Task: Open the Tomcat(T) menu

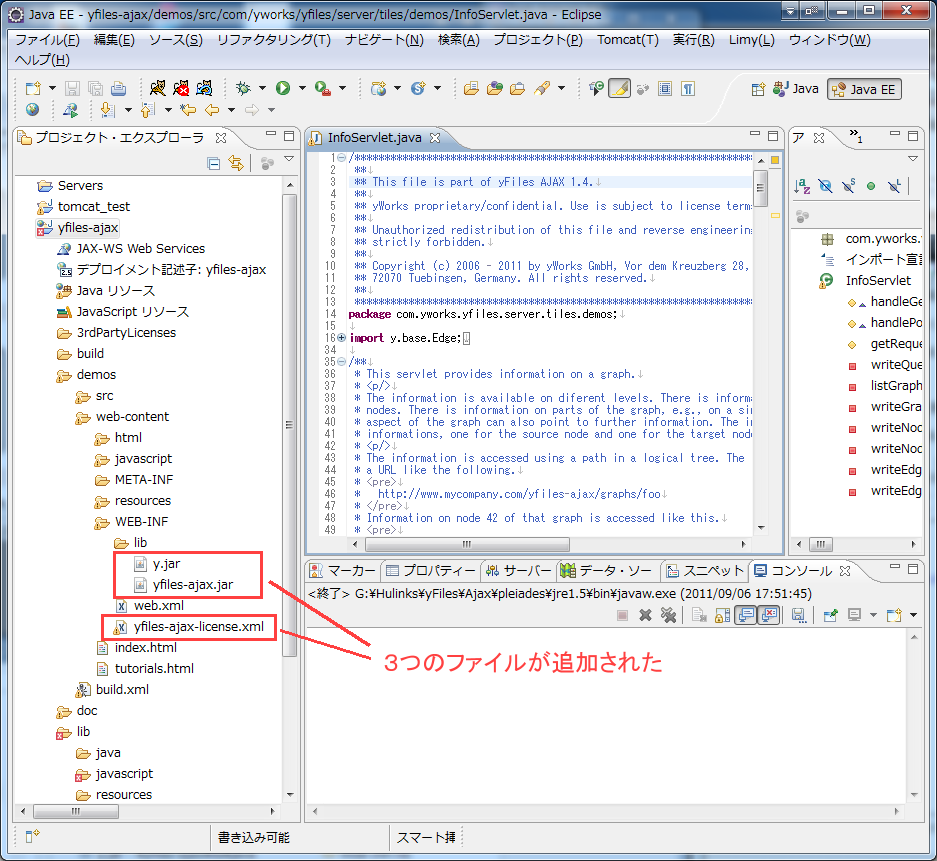Action: click(x=627, y=40)
